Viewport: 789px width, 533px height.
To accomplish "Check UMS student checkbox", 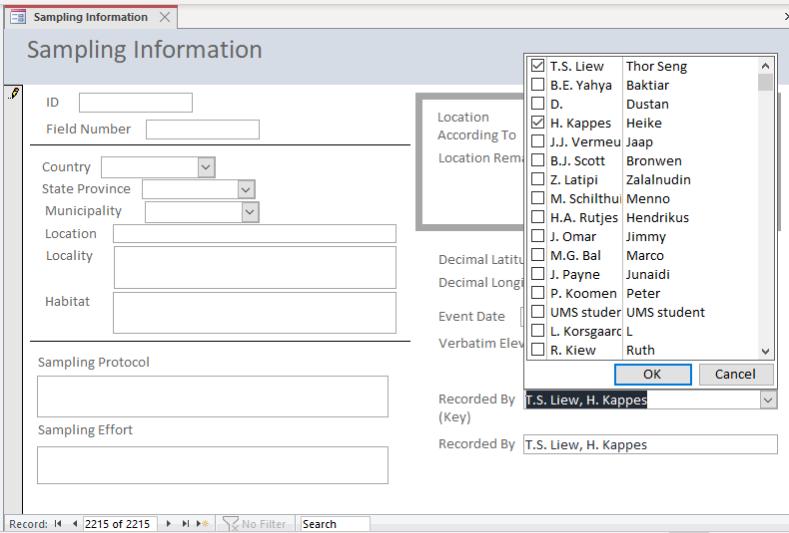I will 537,312.
